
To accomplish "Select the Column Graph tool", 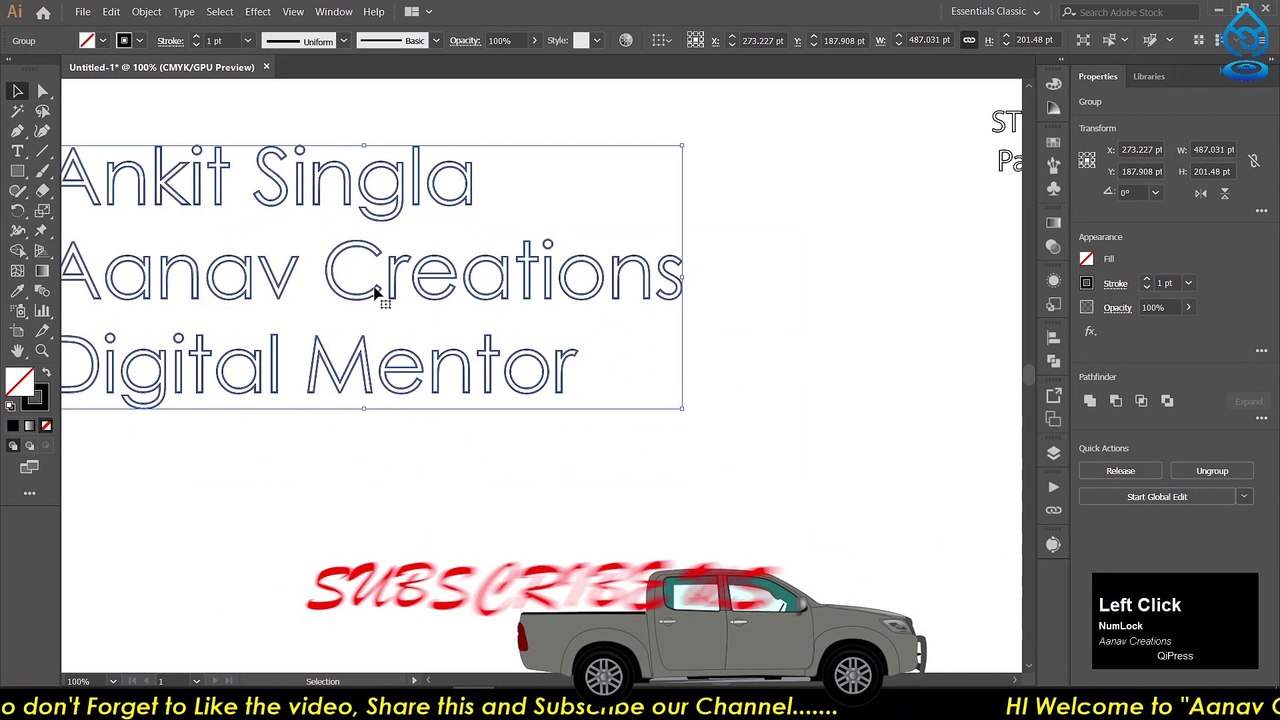I will 42,311.
